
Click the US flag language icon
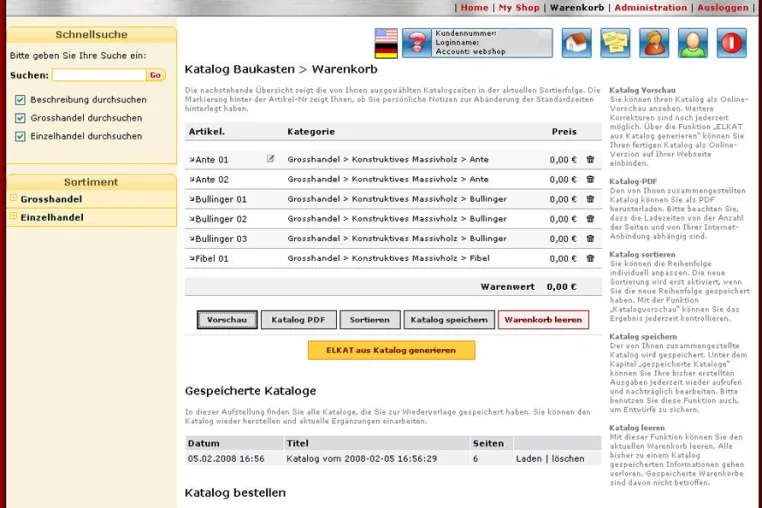pos(386,35)
